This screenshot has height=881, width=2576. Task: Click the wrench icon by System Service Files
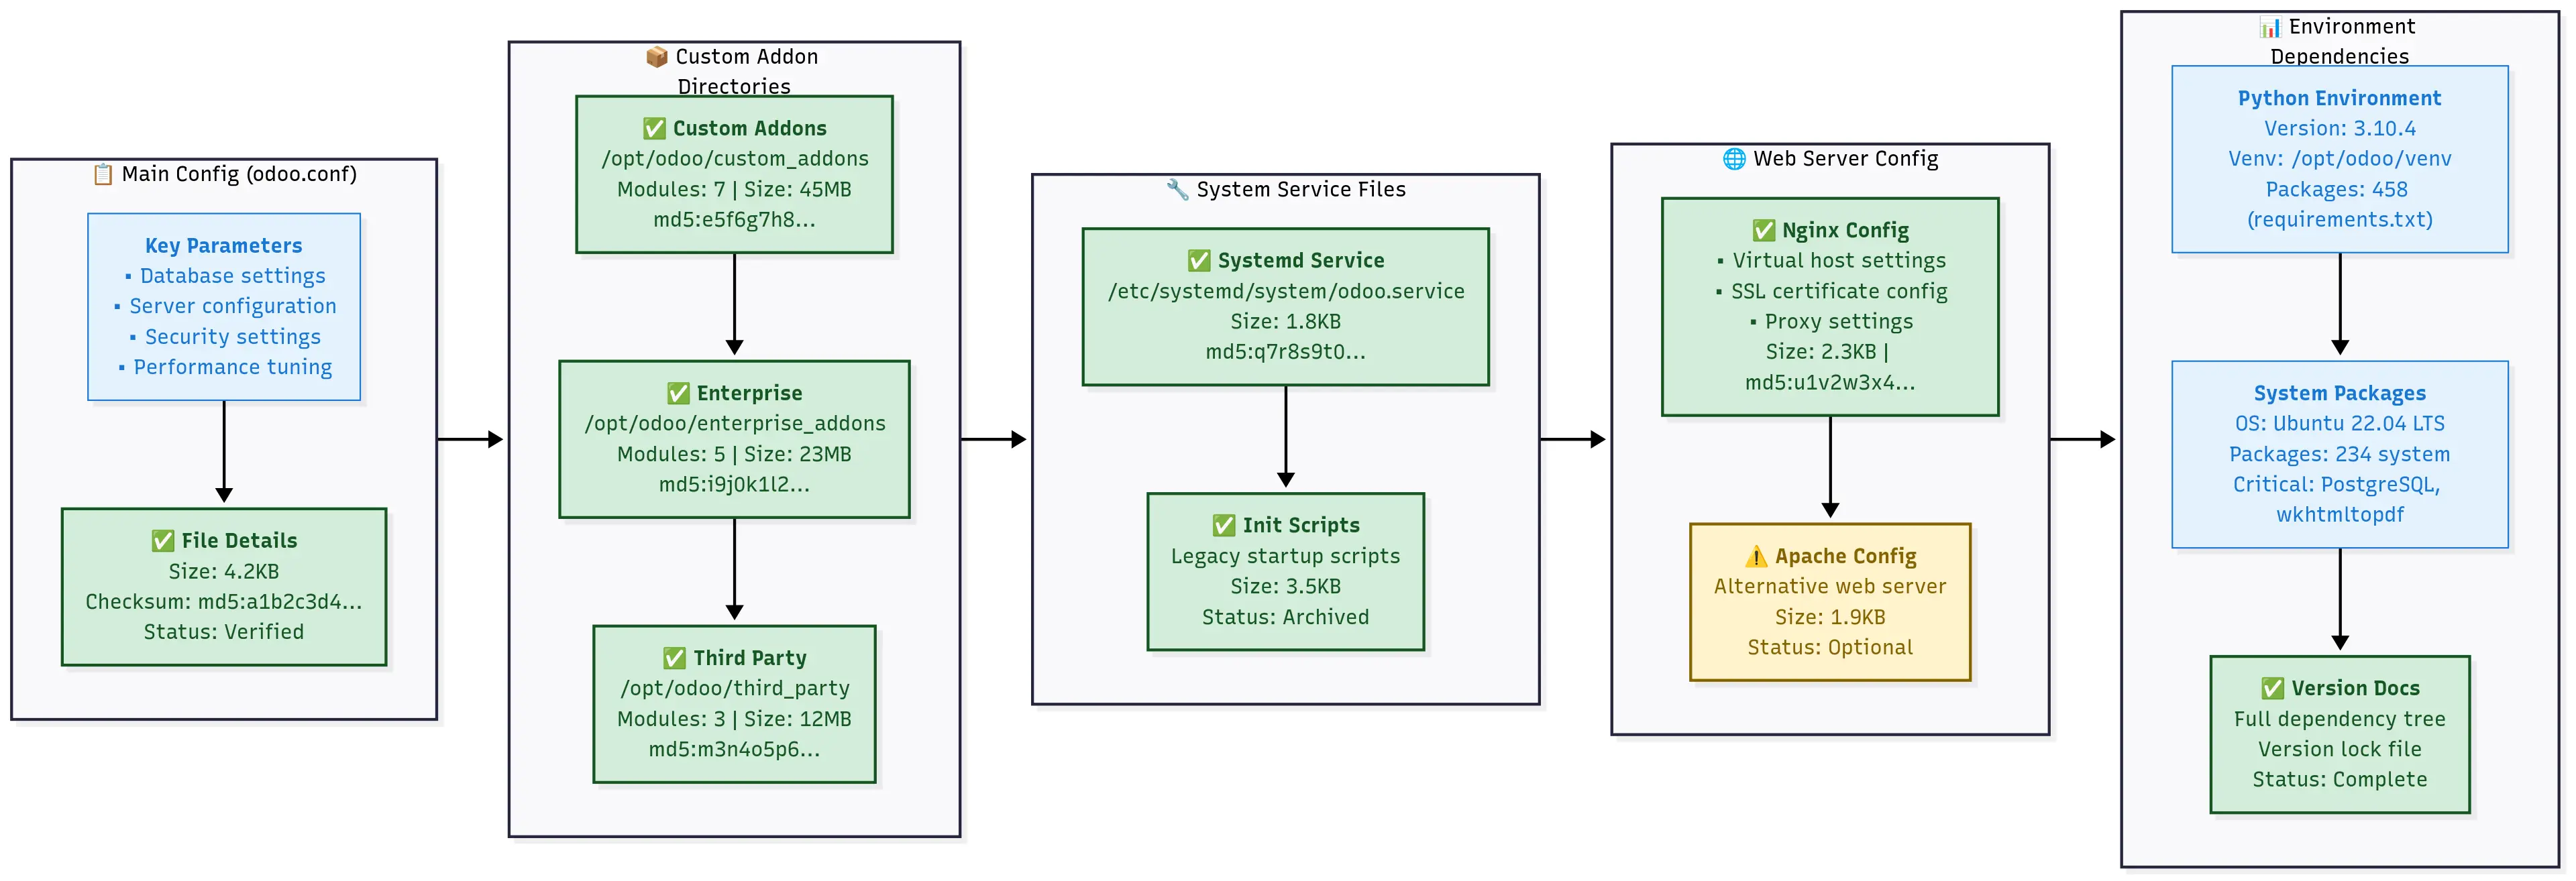point(1177,189)
